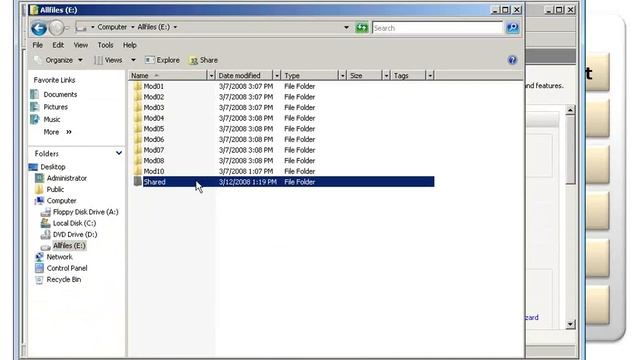Select Allfiles (E:) in the folder tree
Screen dimensions: 640x360
[69, 246]
